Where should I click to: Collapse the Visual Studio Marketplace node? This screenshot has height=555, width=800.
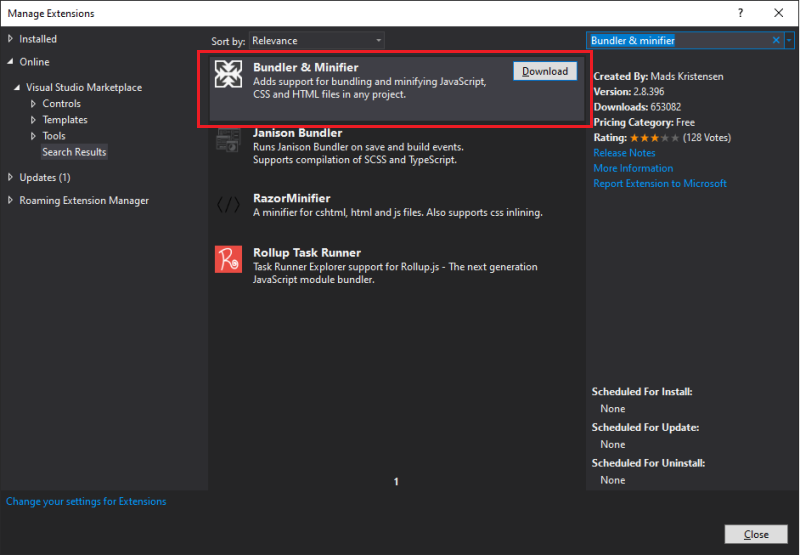[17, 87]
